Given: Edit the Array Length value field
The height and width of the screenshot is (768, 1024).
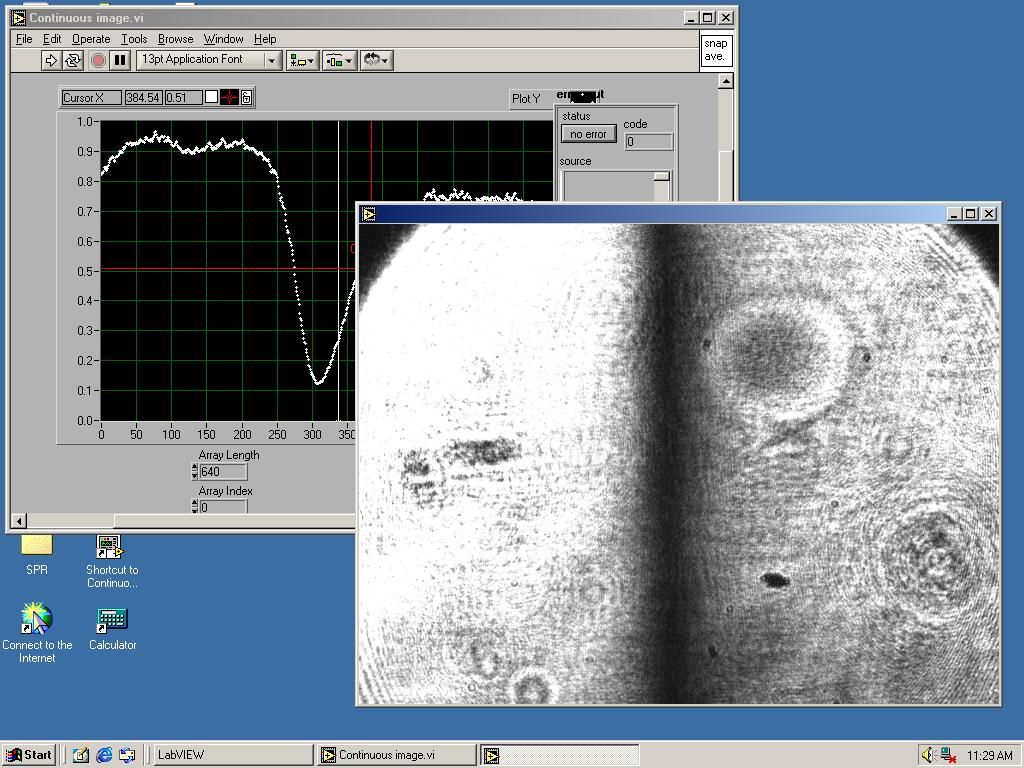Looking at the screenshot, I should click(222, 471).
